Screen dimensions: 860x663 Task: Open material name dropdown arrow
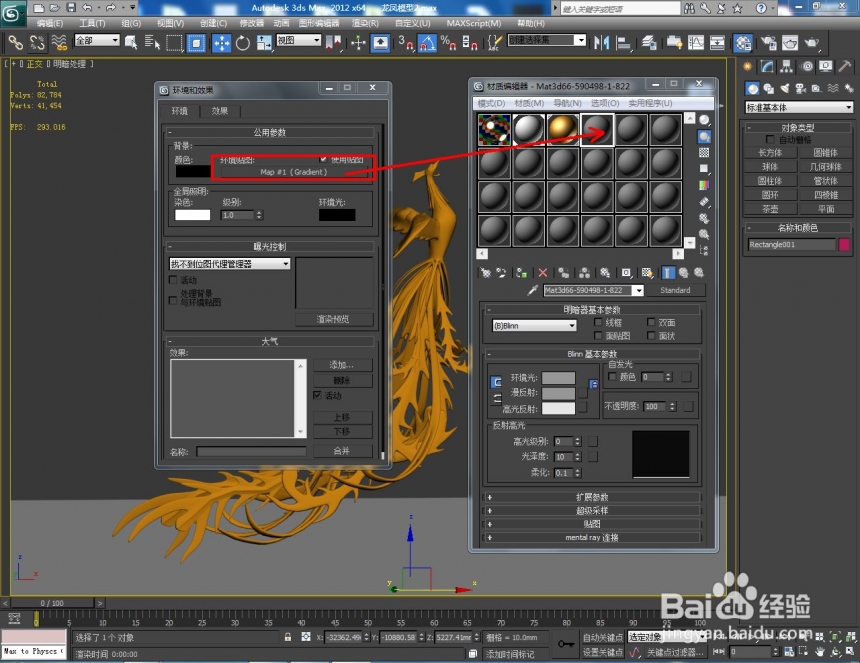tap(638, 290)
